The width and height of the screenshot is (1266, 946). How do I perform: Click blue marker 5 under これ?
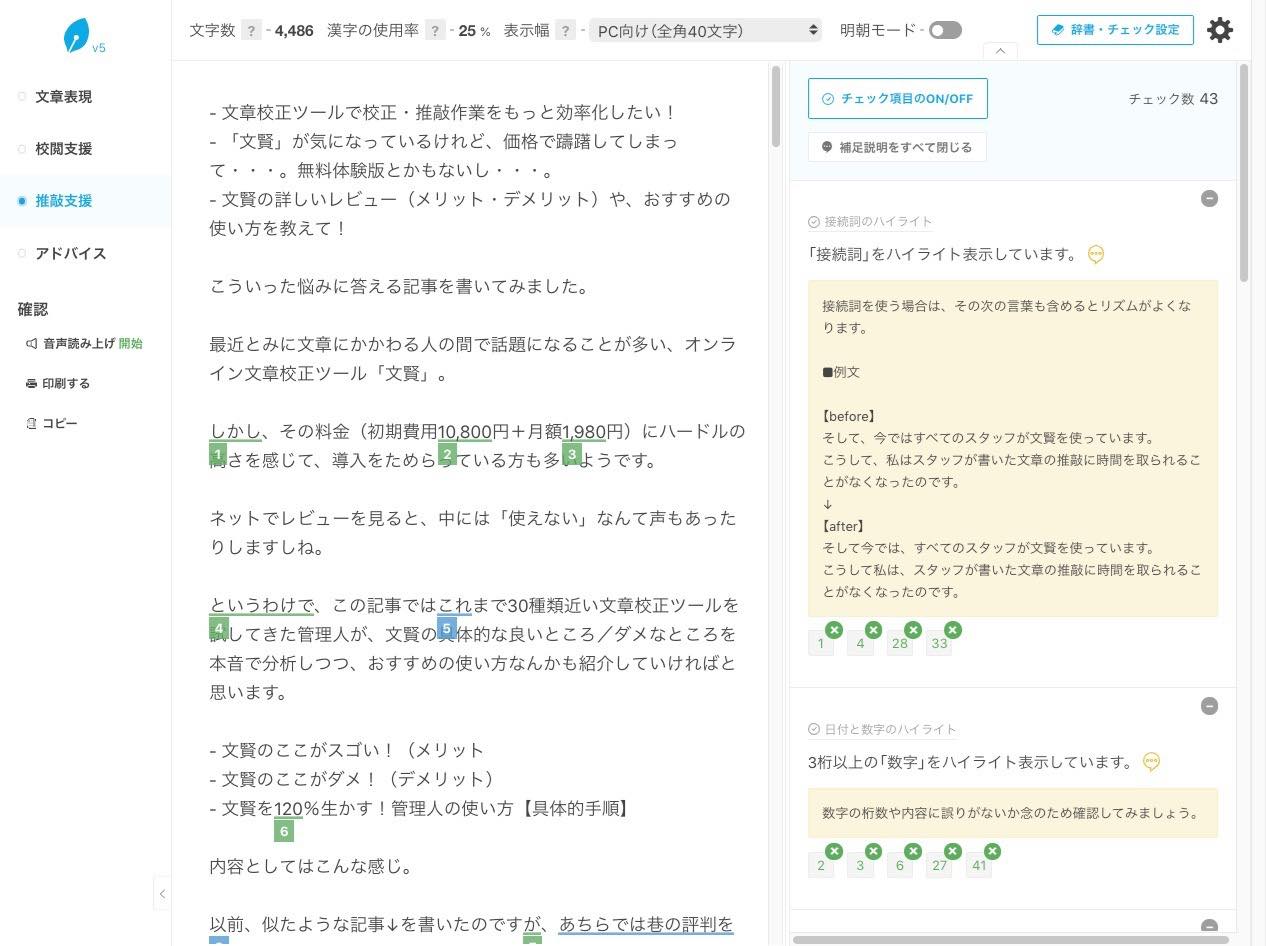point(447,628)
